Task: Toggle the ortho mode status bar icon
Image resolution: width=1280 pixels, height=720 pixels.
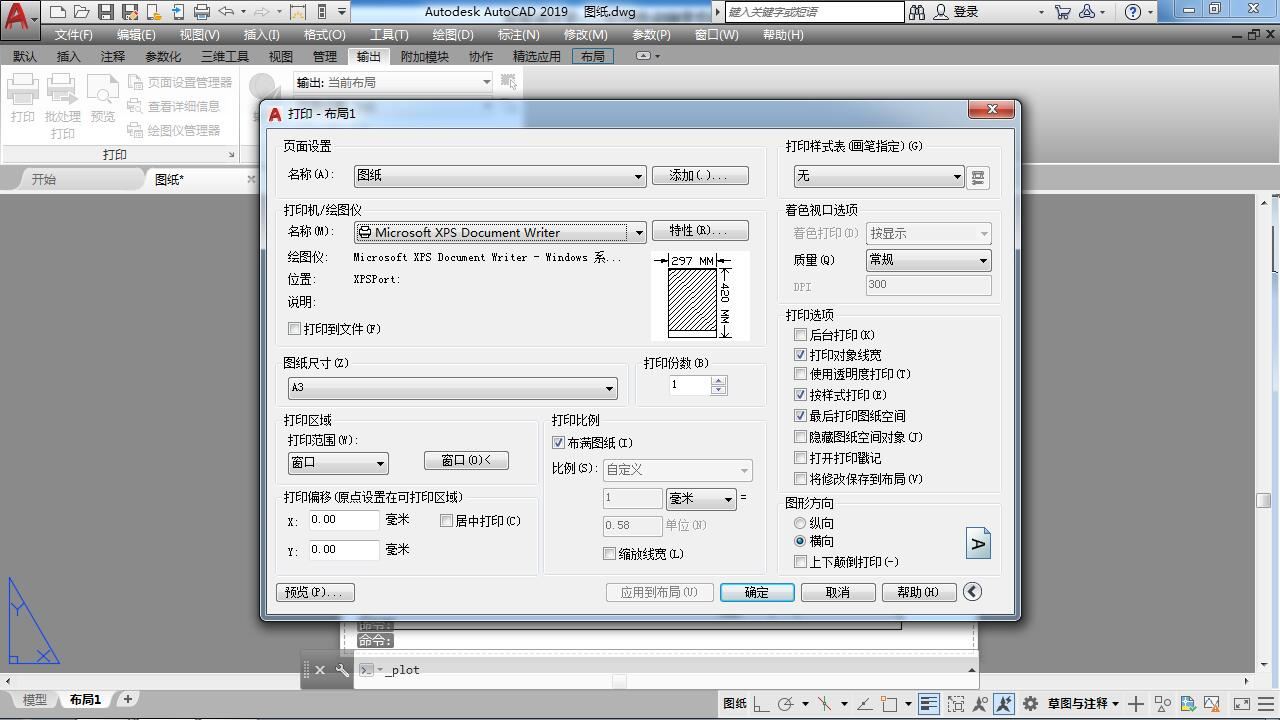Action: [761, 704]
